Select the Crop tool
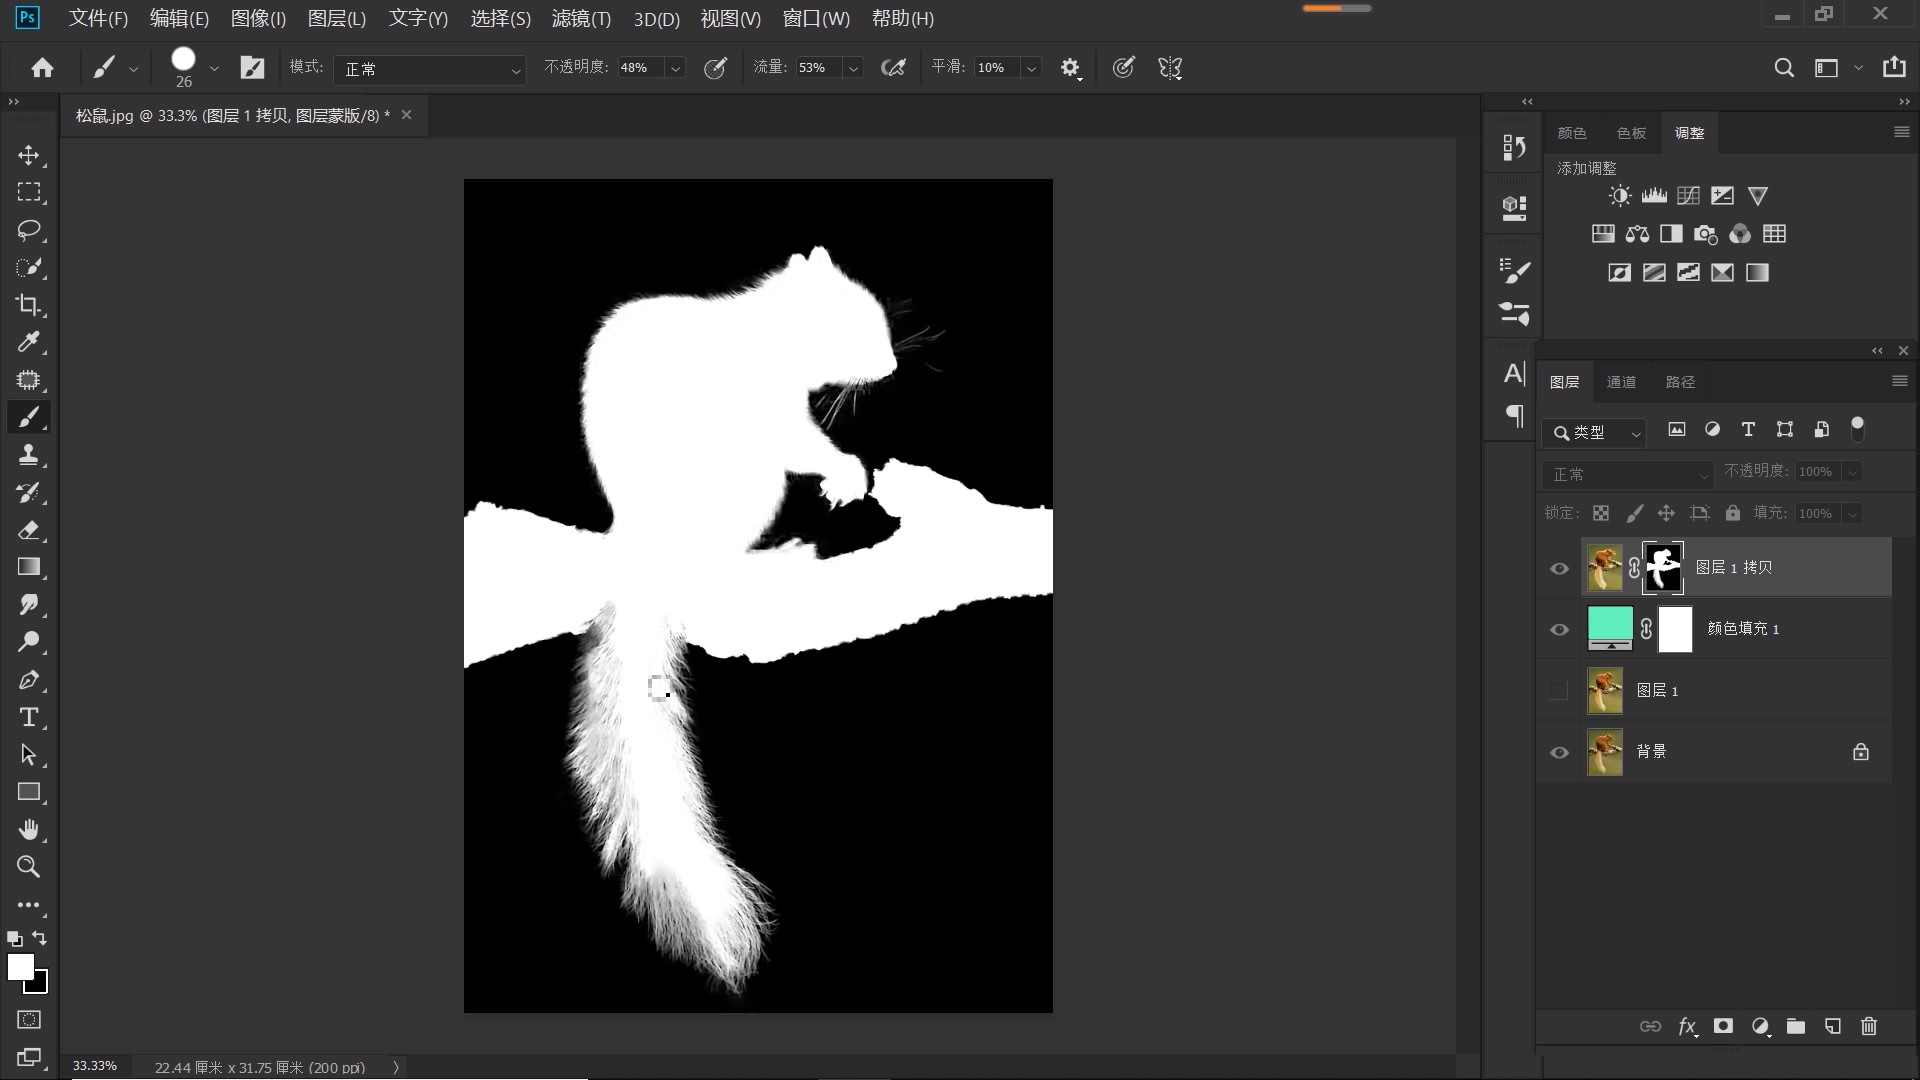 pyautogui.click(x=28, y=305)
